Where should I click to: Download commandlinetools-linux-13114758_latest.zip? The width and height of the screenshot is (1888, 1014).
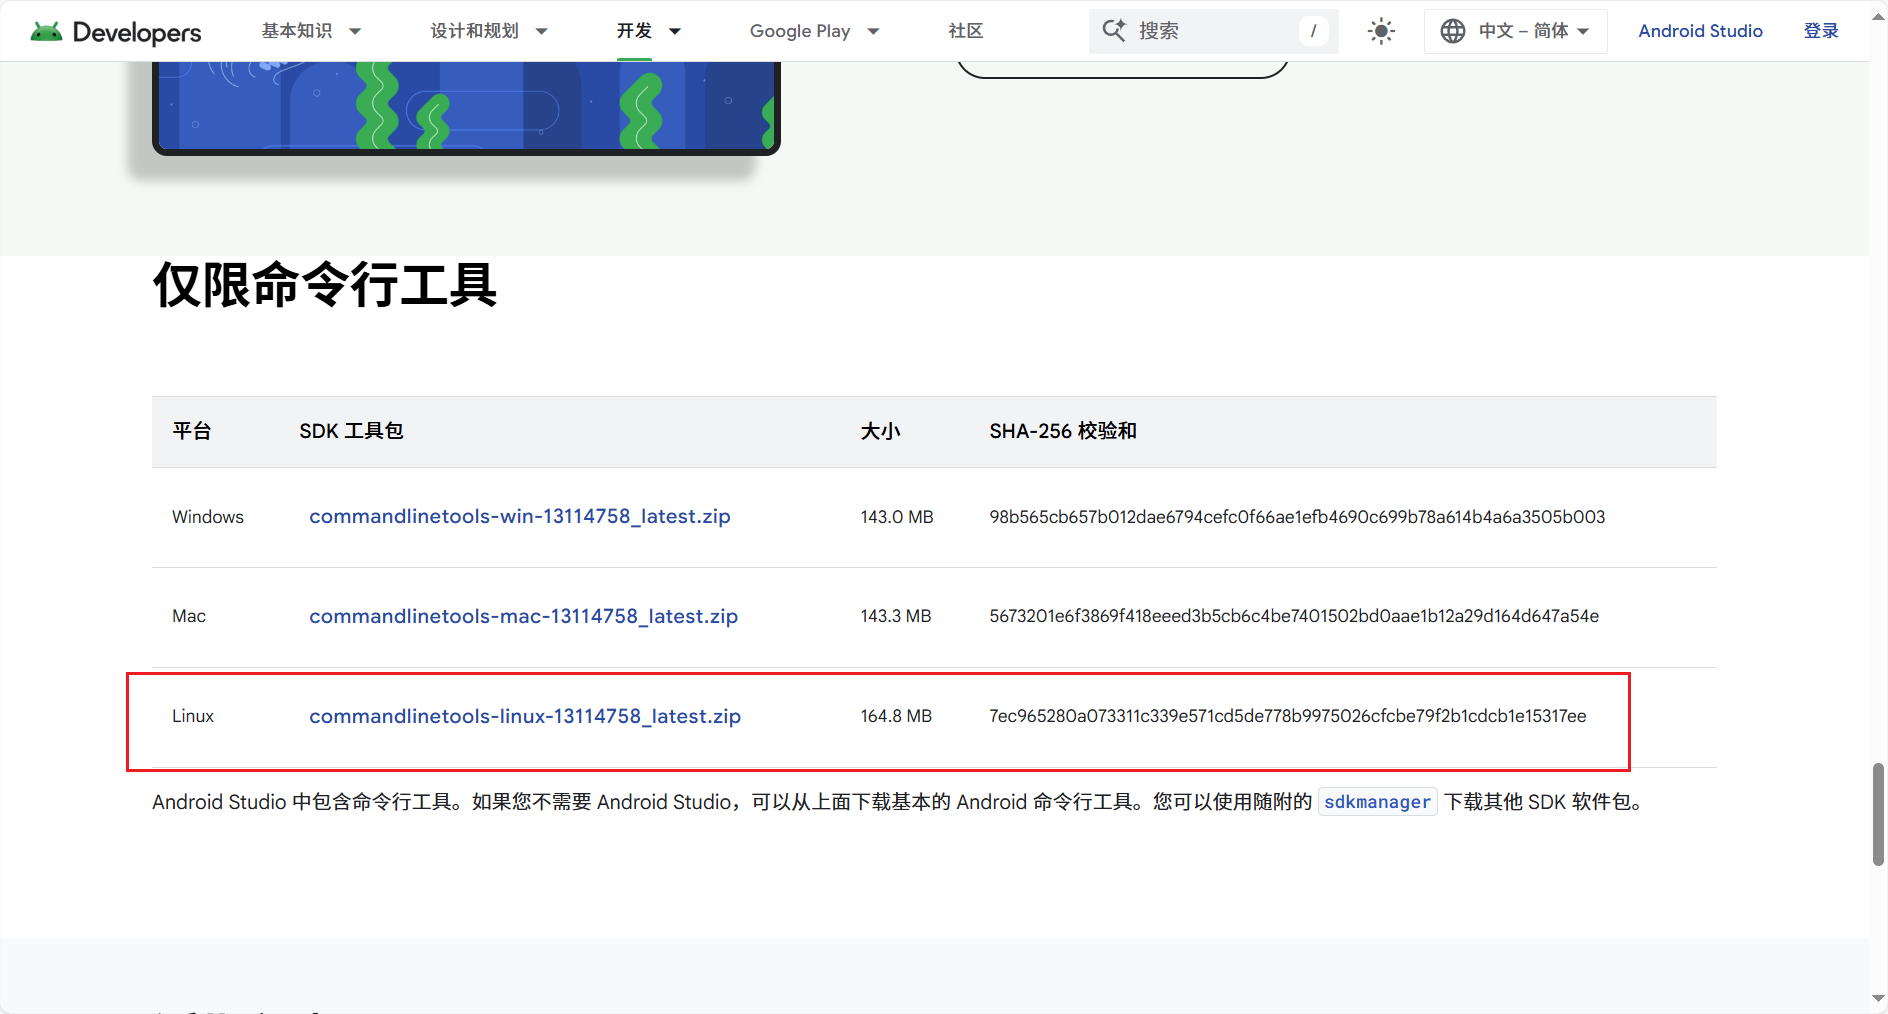coord(525,716)
